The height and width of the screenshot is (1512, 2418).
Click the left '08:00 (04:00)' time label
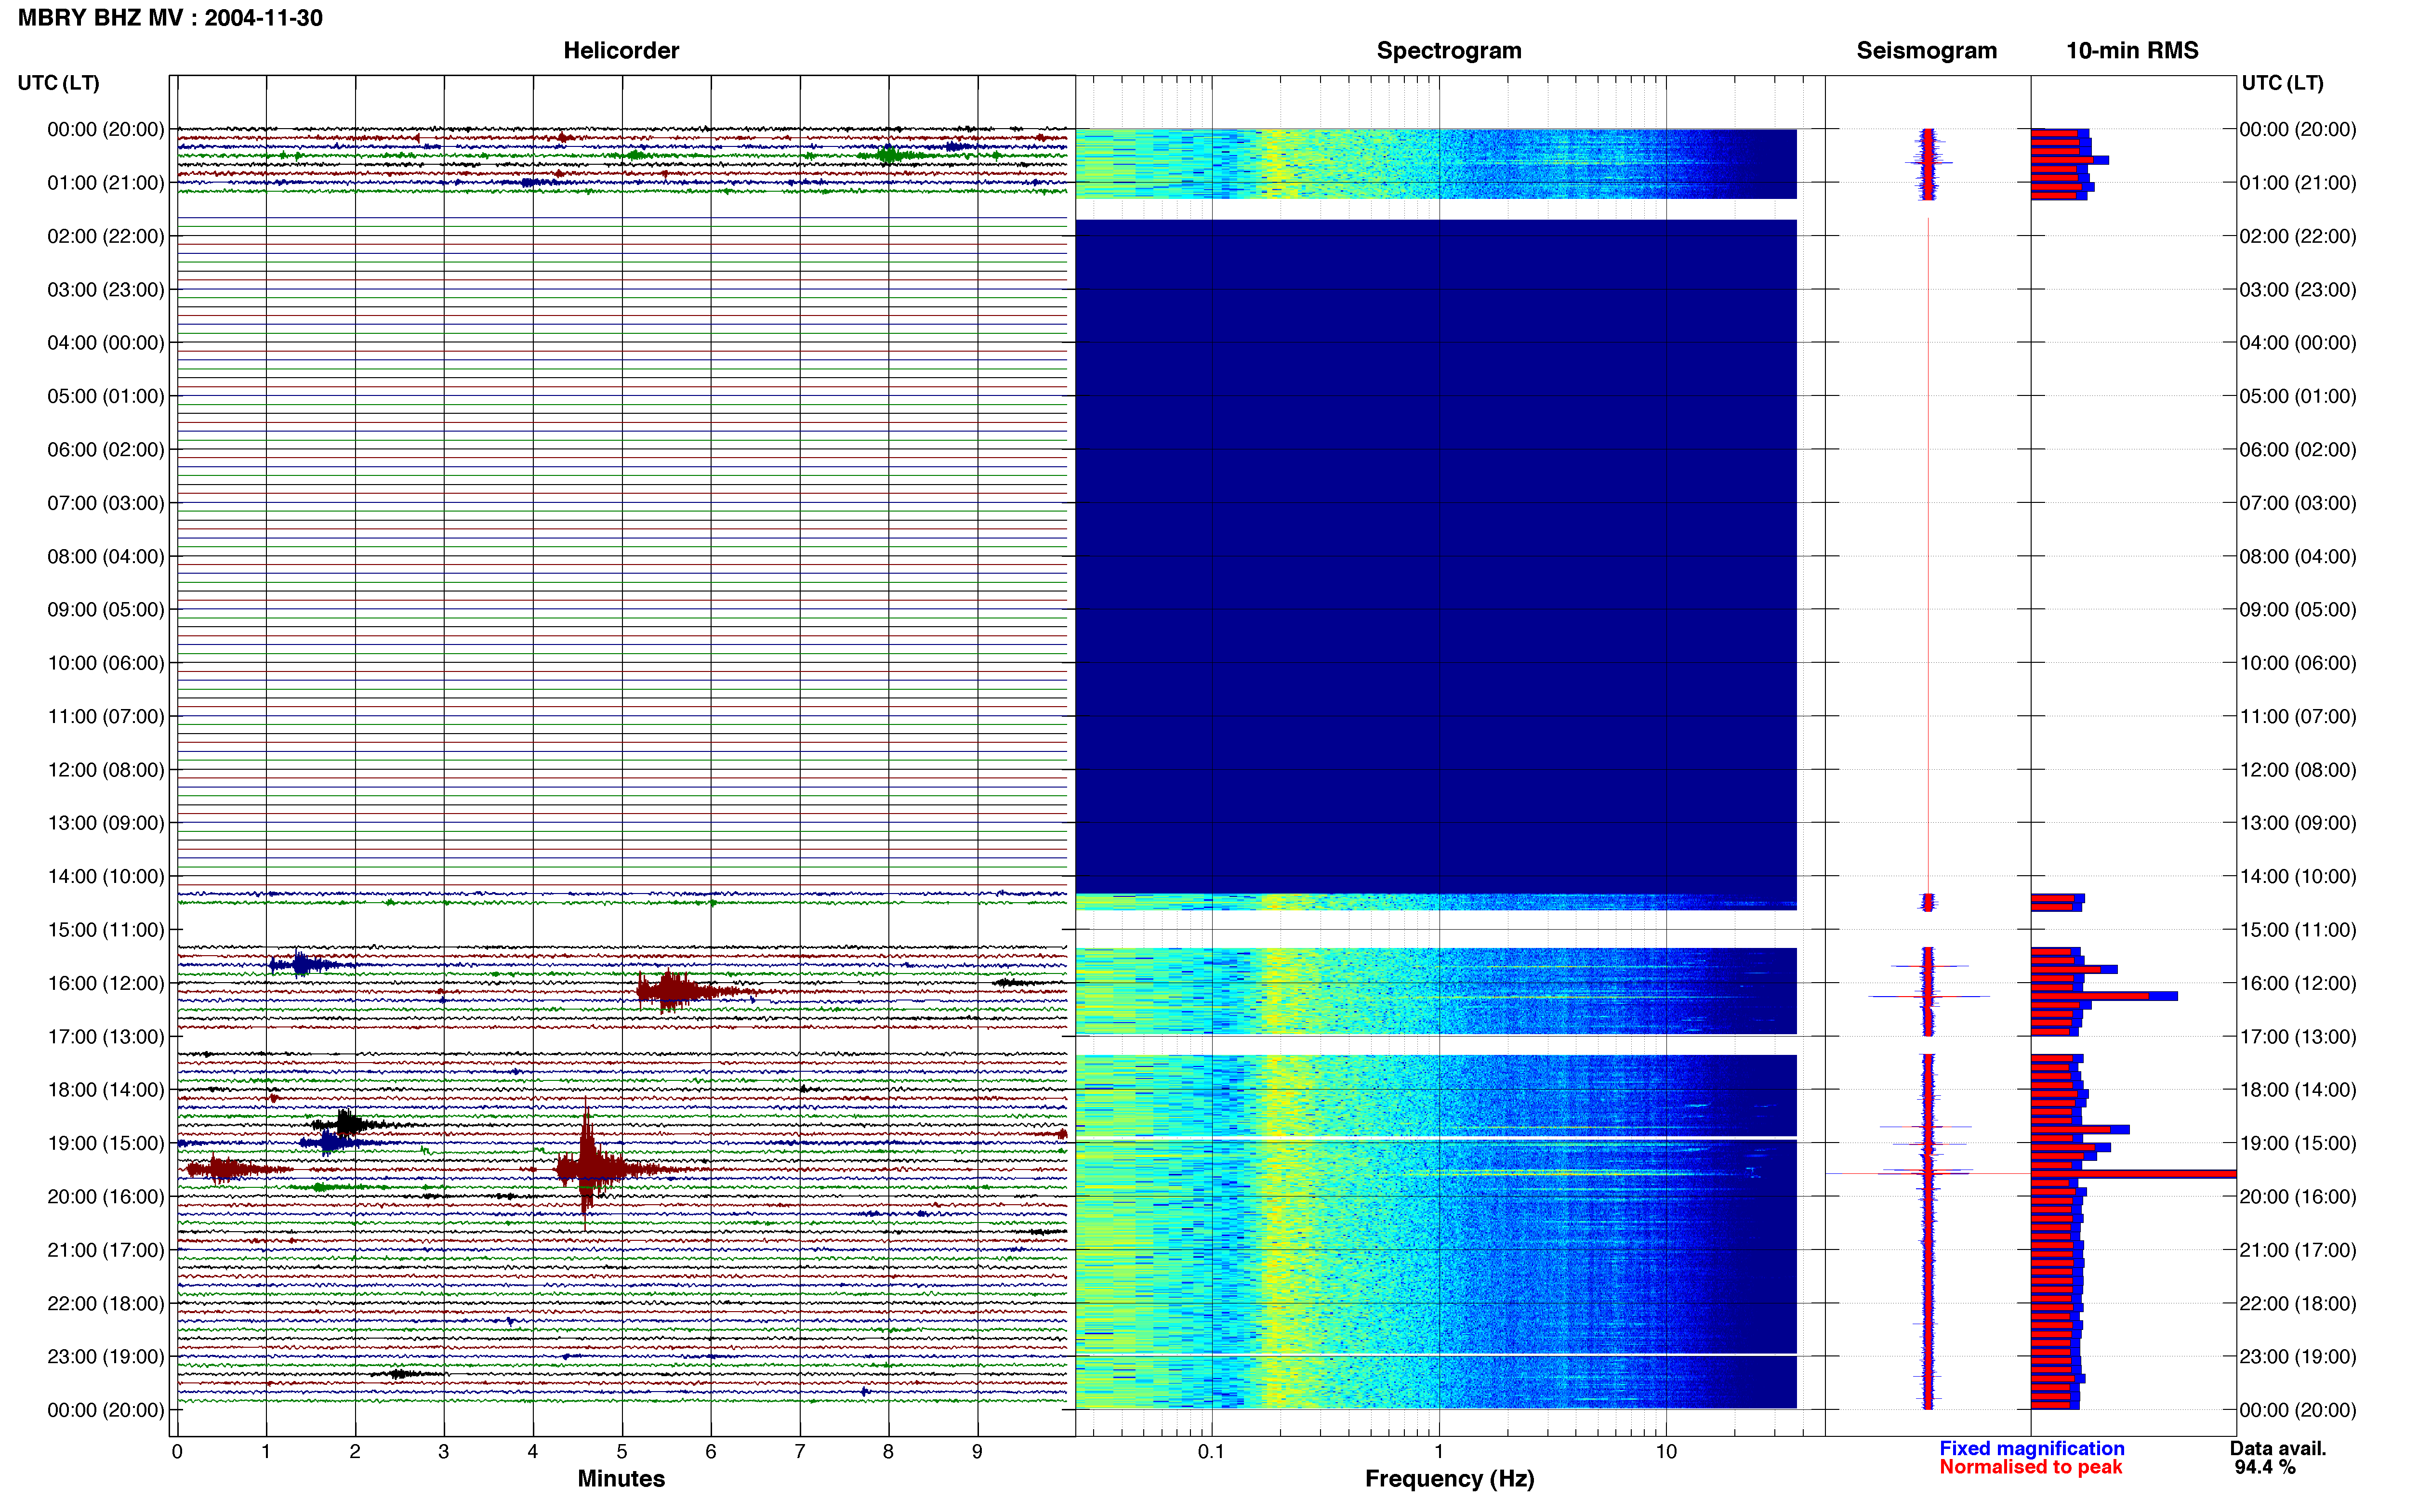pyautogui.click(x=105, y=556)
